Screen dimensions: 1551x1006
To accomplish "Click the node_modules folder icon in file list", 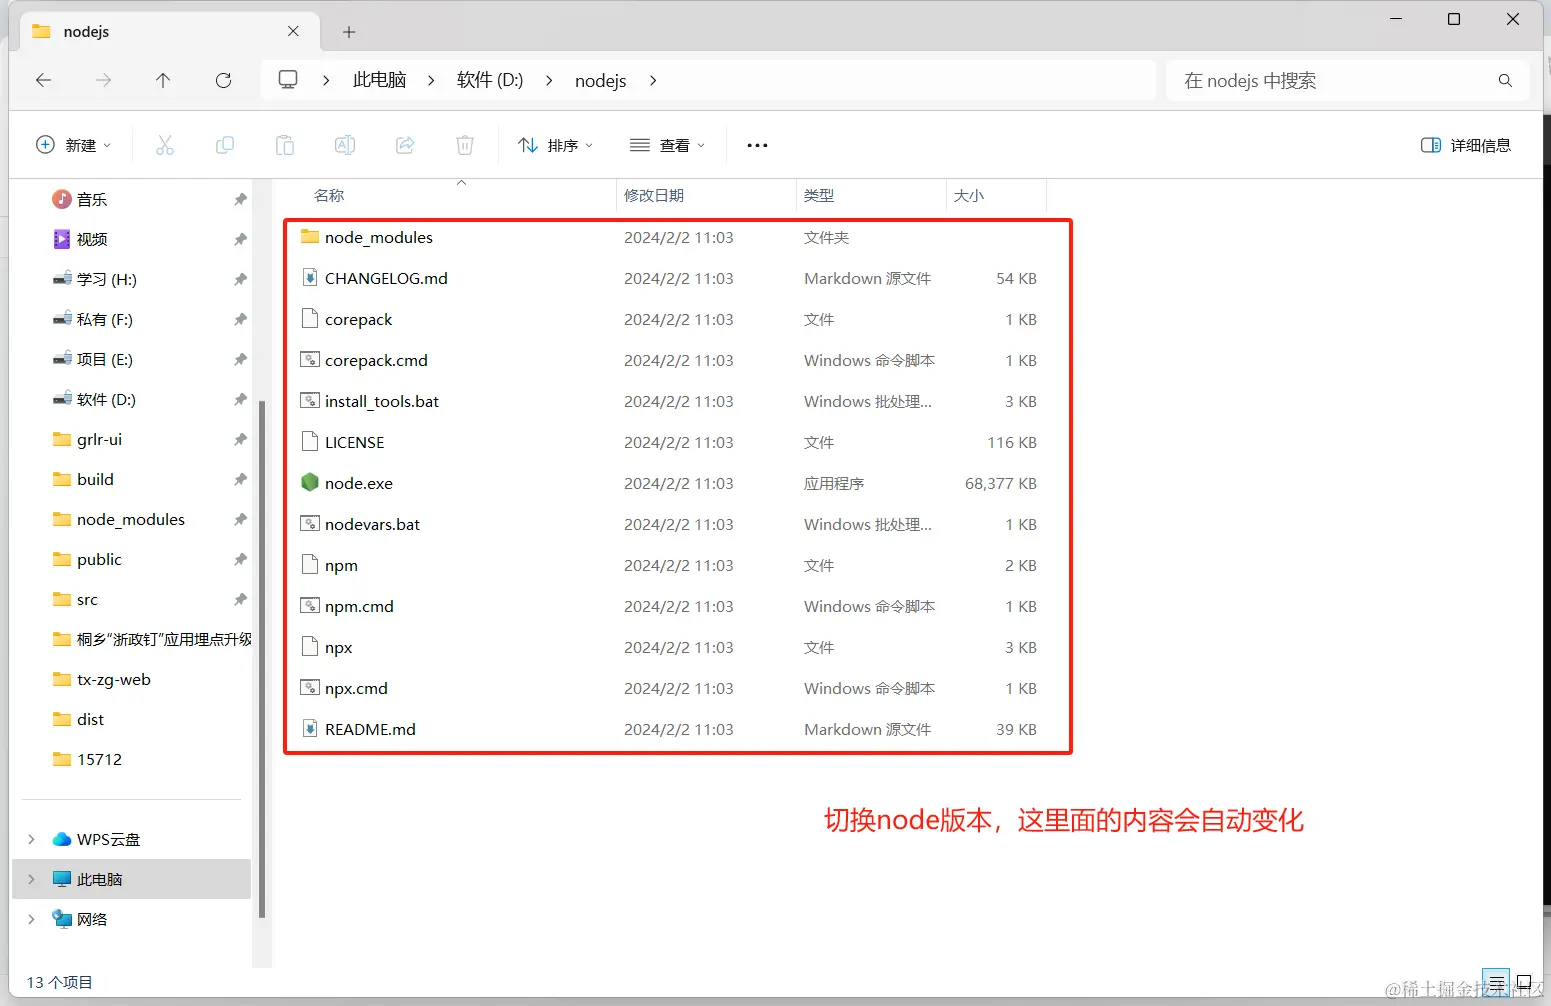I will 310,237.
